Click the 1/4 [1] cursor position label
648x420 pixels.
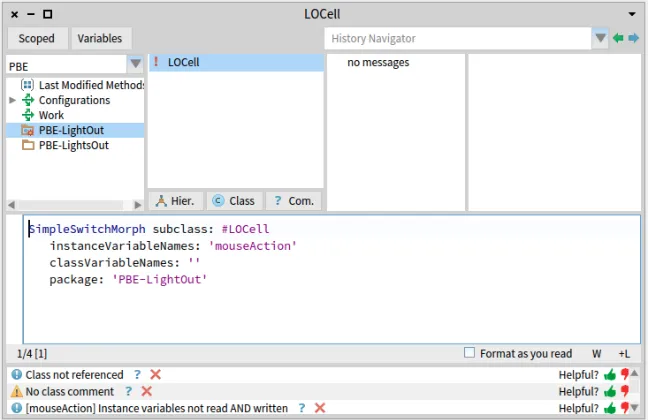click(32, 354)
